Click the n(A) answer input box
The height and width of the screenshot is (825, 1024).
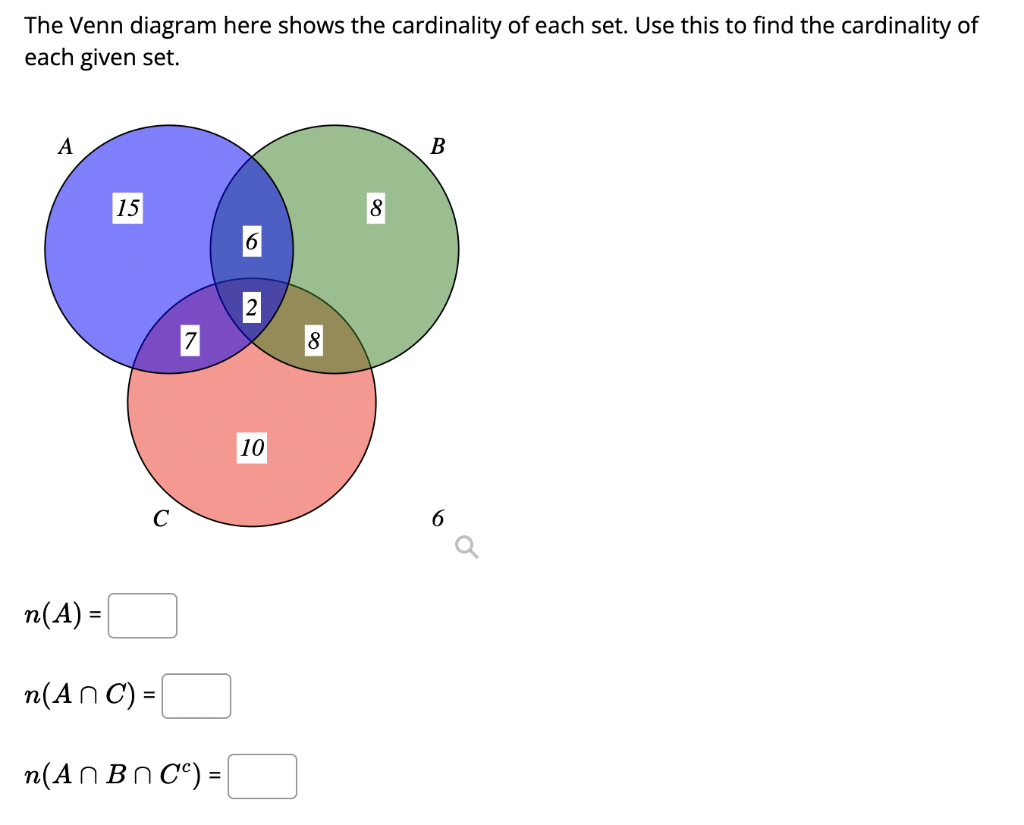pyautogui.click(x=142, y=616)
